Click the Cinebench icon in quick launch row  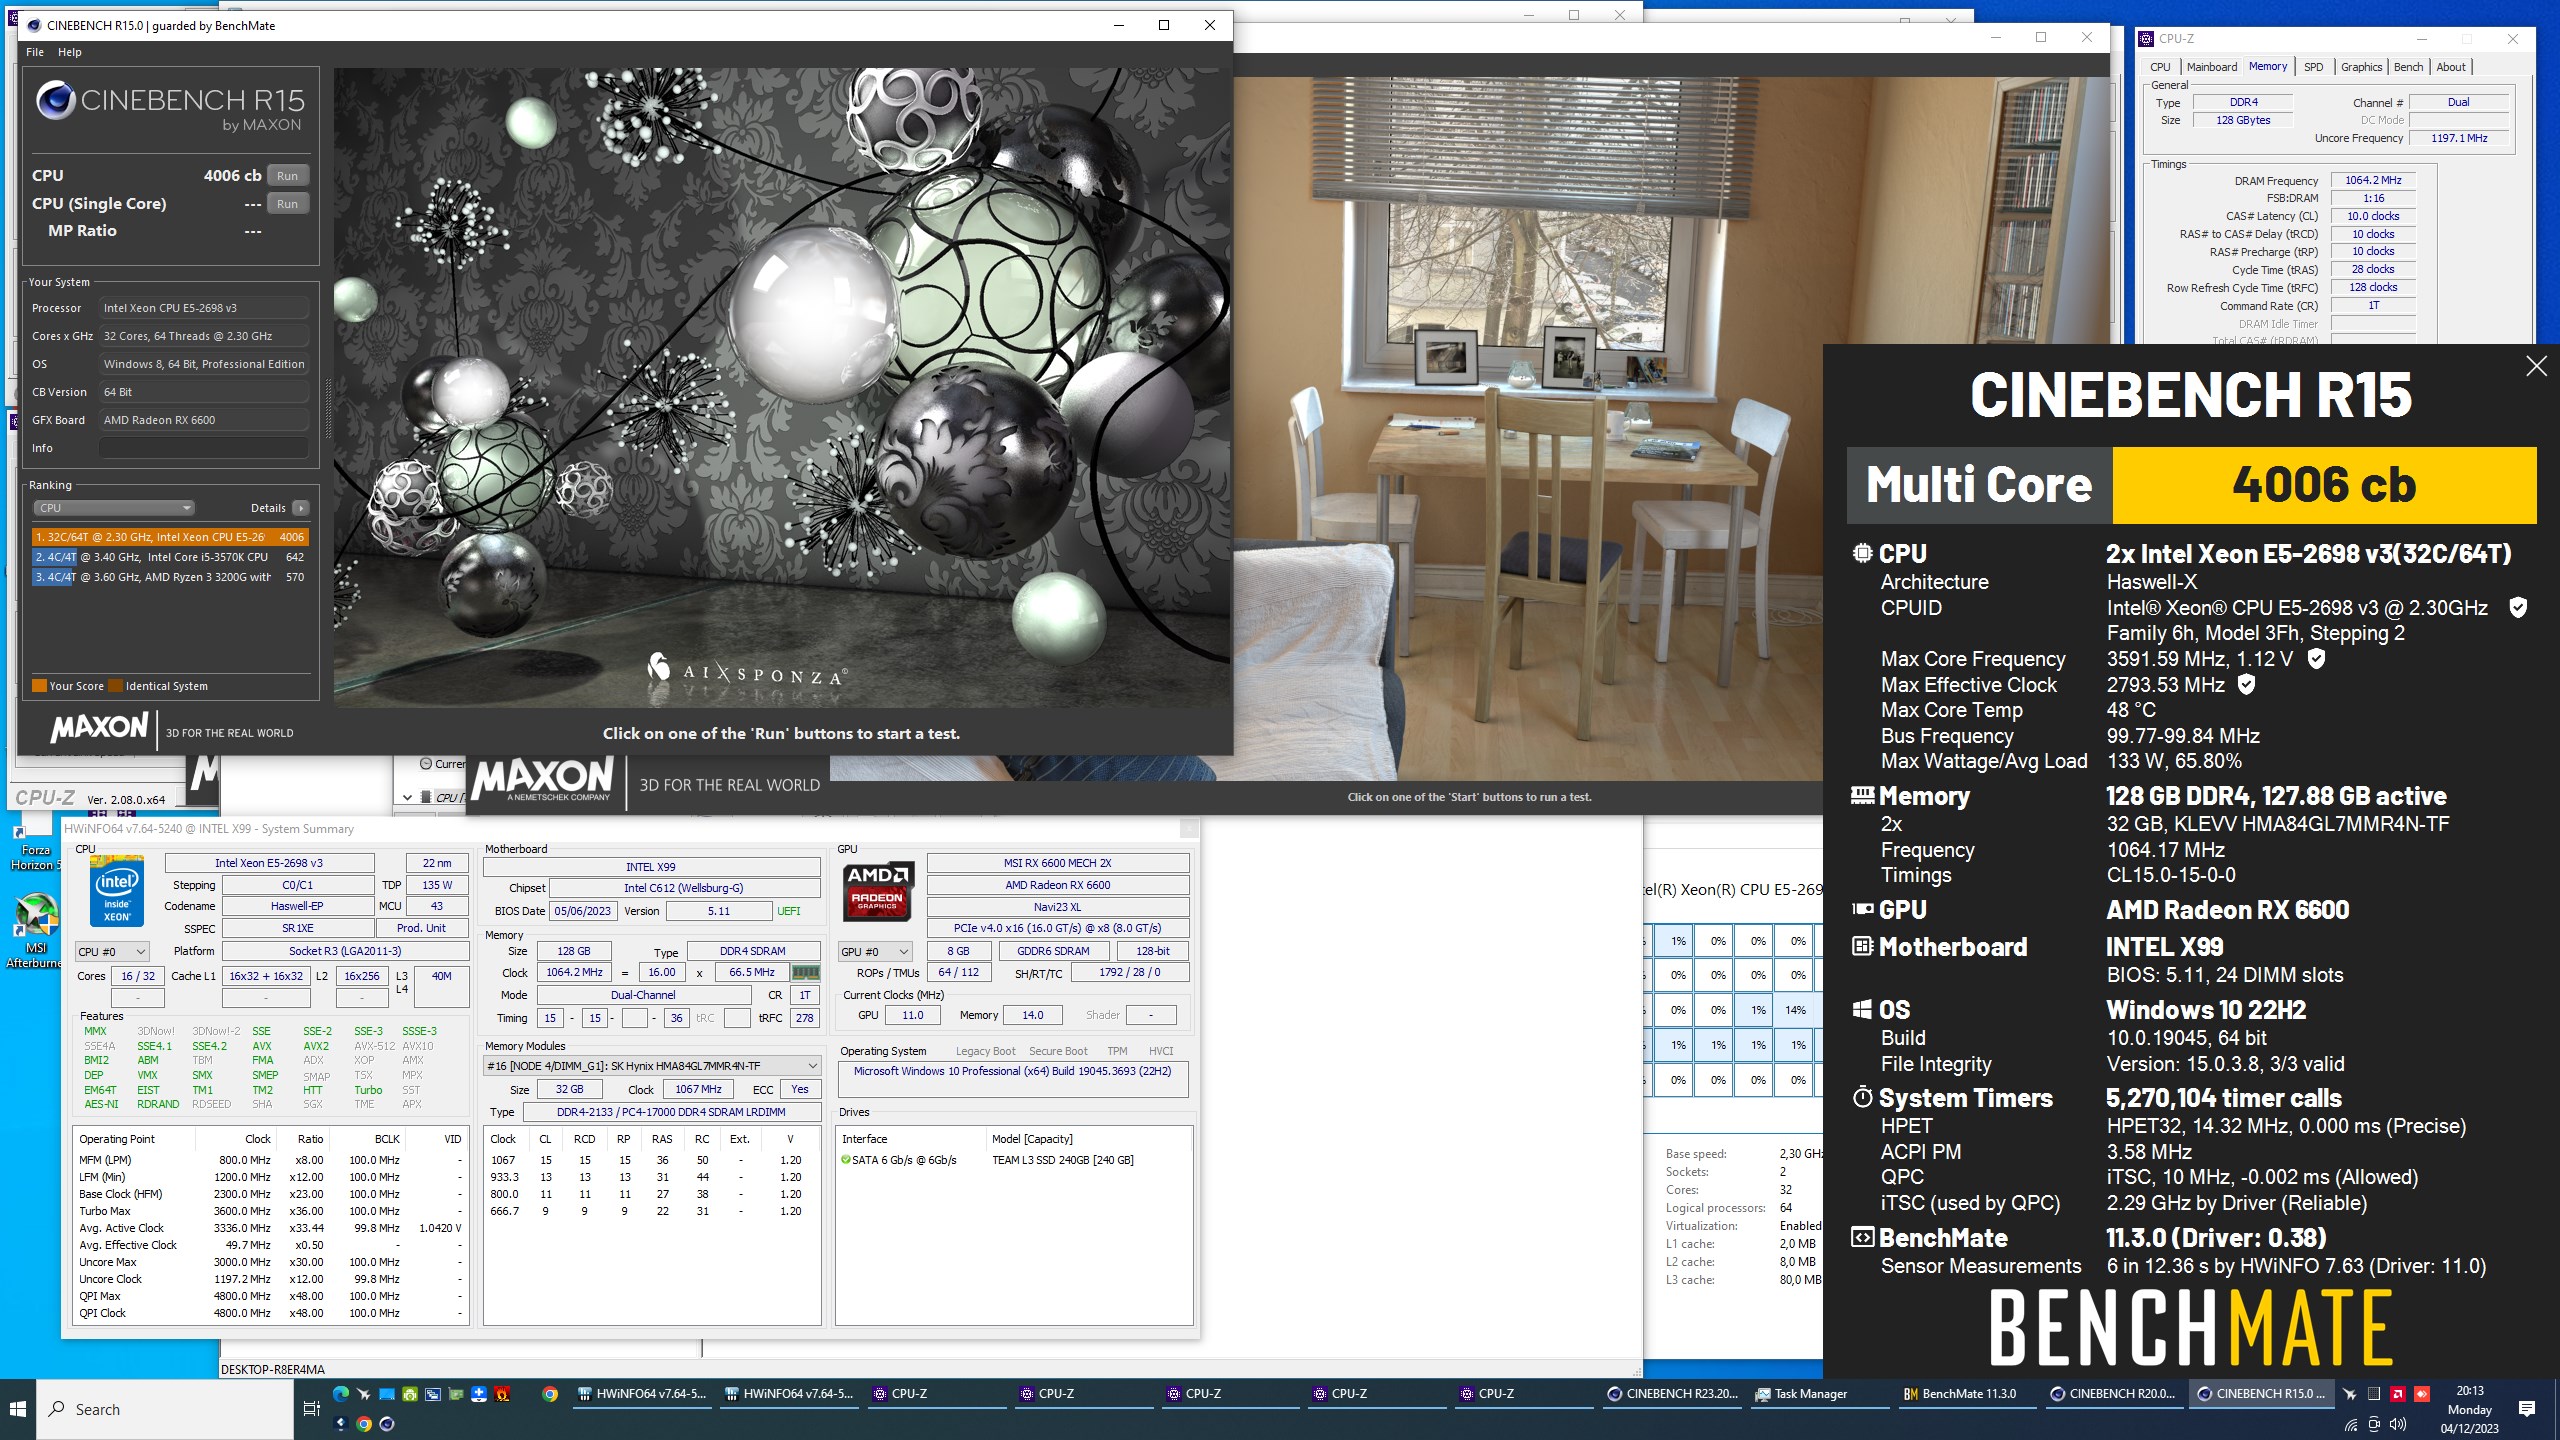pos(387,1424)
